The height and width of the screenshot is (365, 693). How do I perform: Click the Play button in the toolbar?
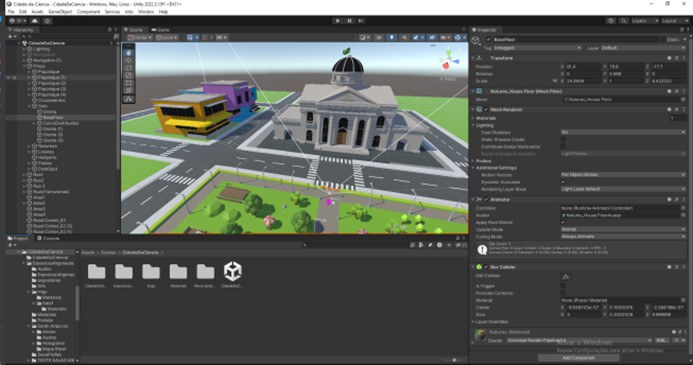pyautogui.click(x=338, y=21)
